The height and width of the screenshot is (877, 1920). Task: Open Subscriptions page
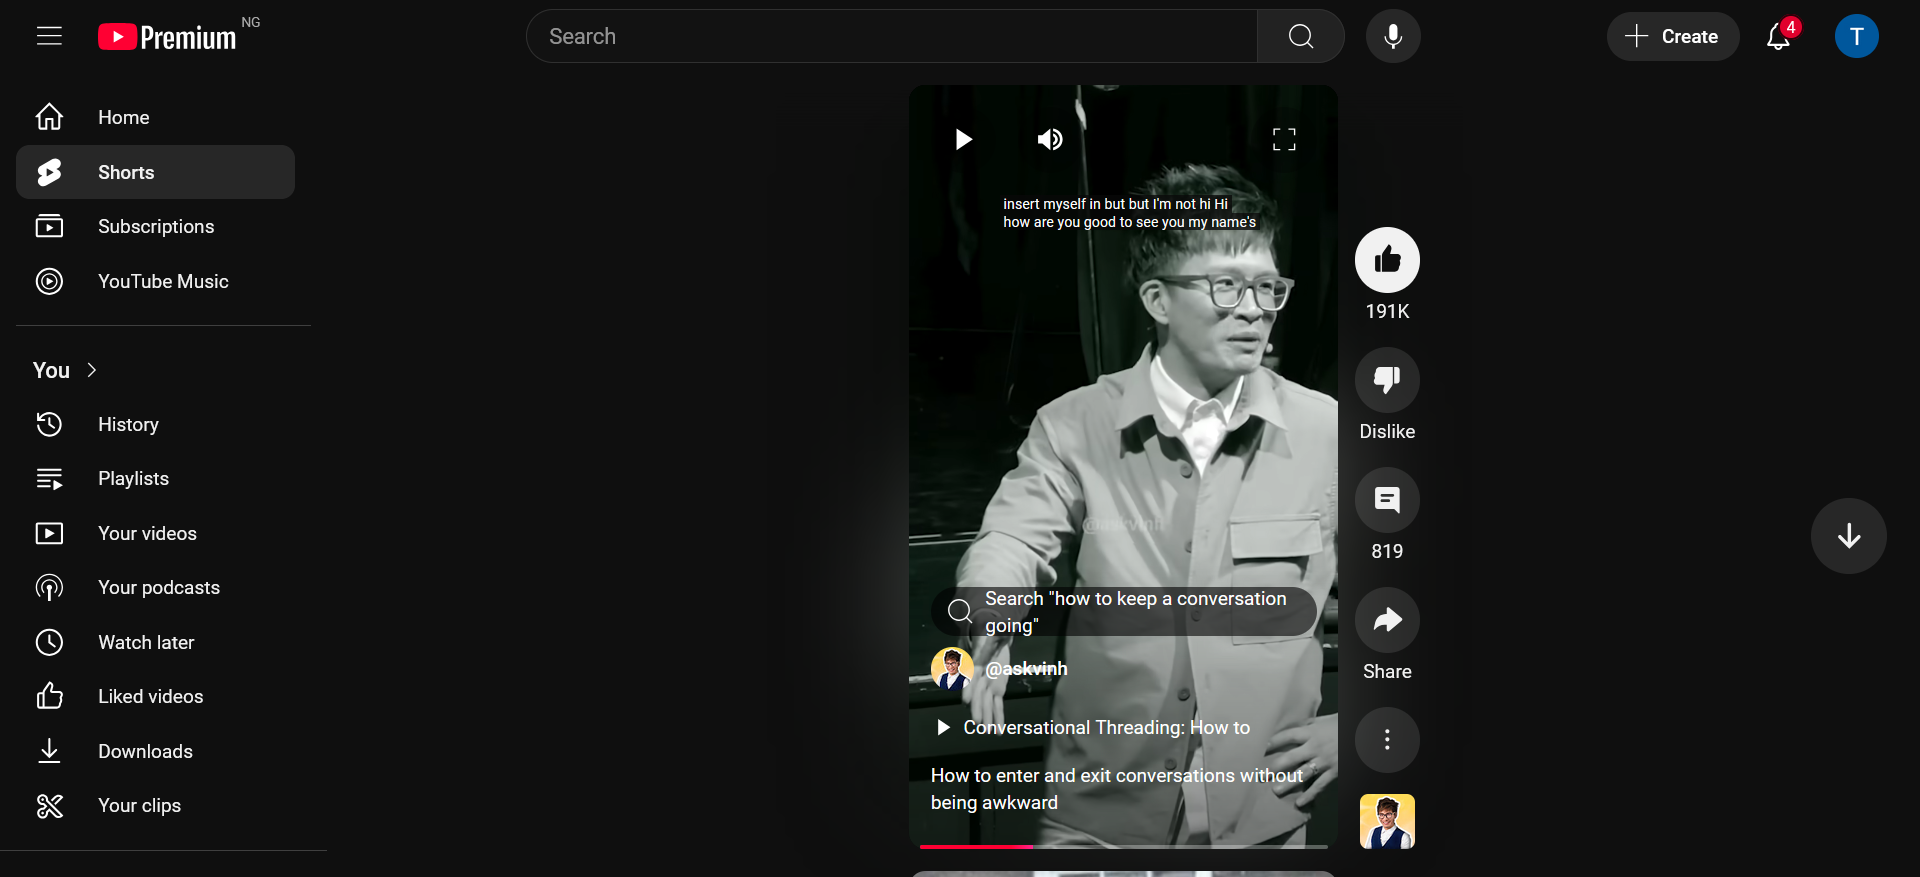point(155,226)
